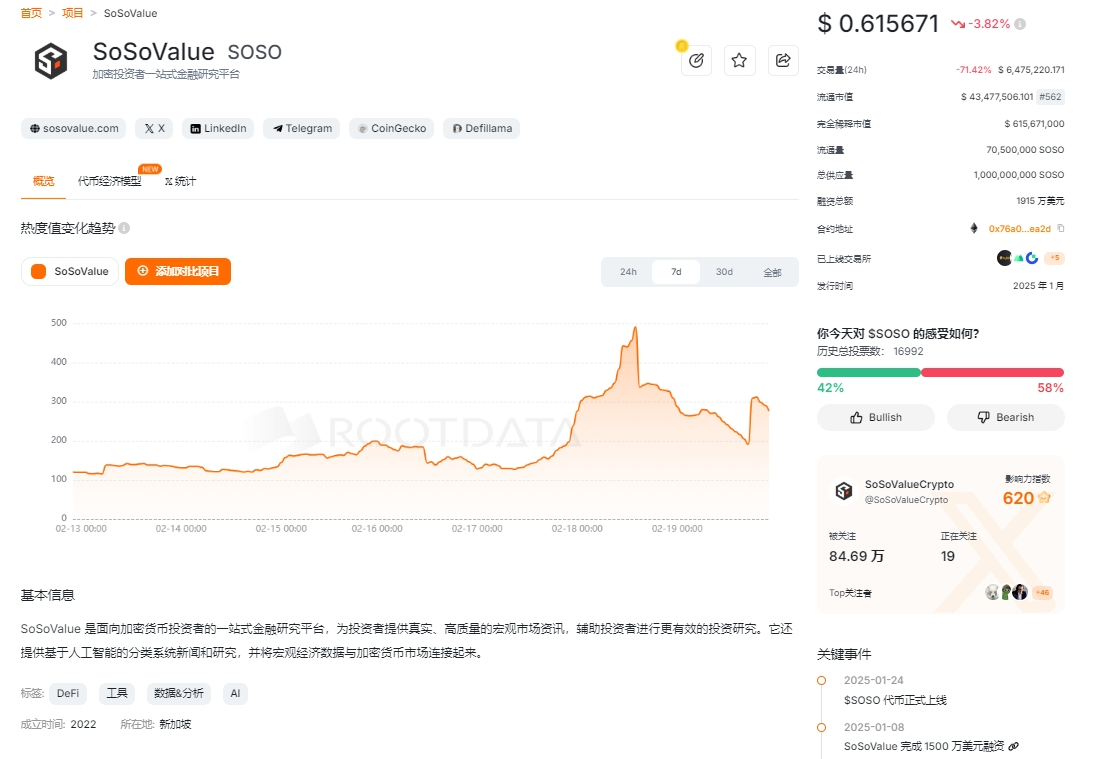The height and width of the screenshot is (759, 1105).
Task: Open the X social profile link
Action: click(x=154, y=128)
